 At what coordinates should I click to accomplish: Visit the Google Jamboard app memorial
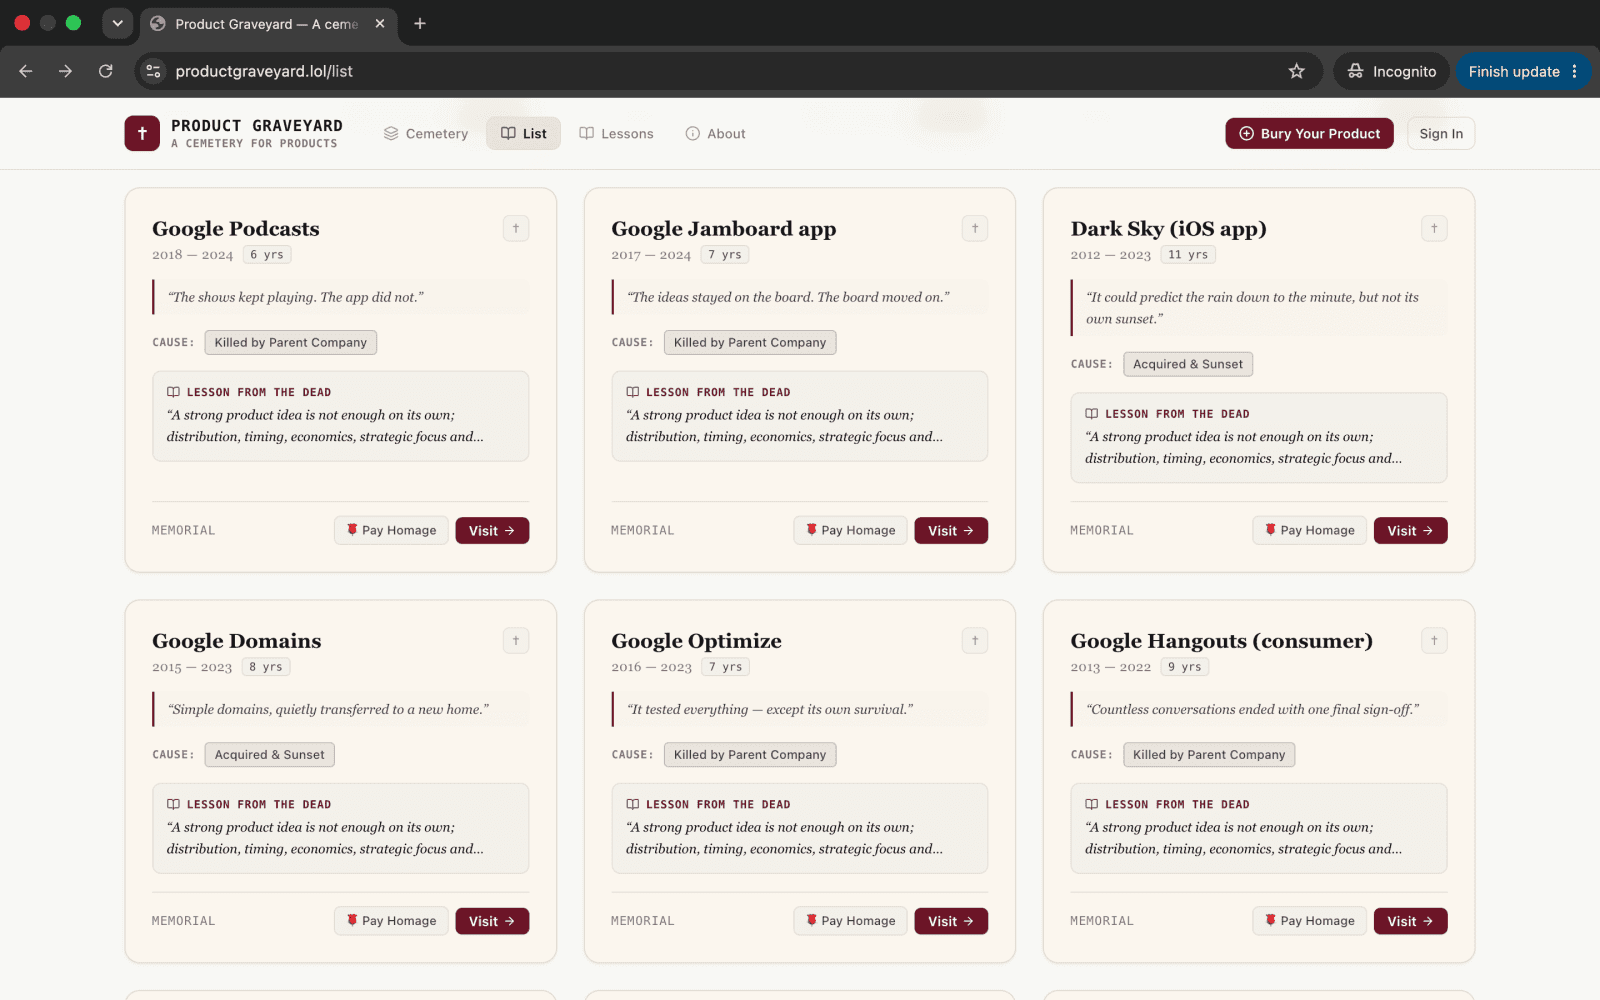[x=951, y=530]
